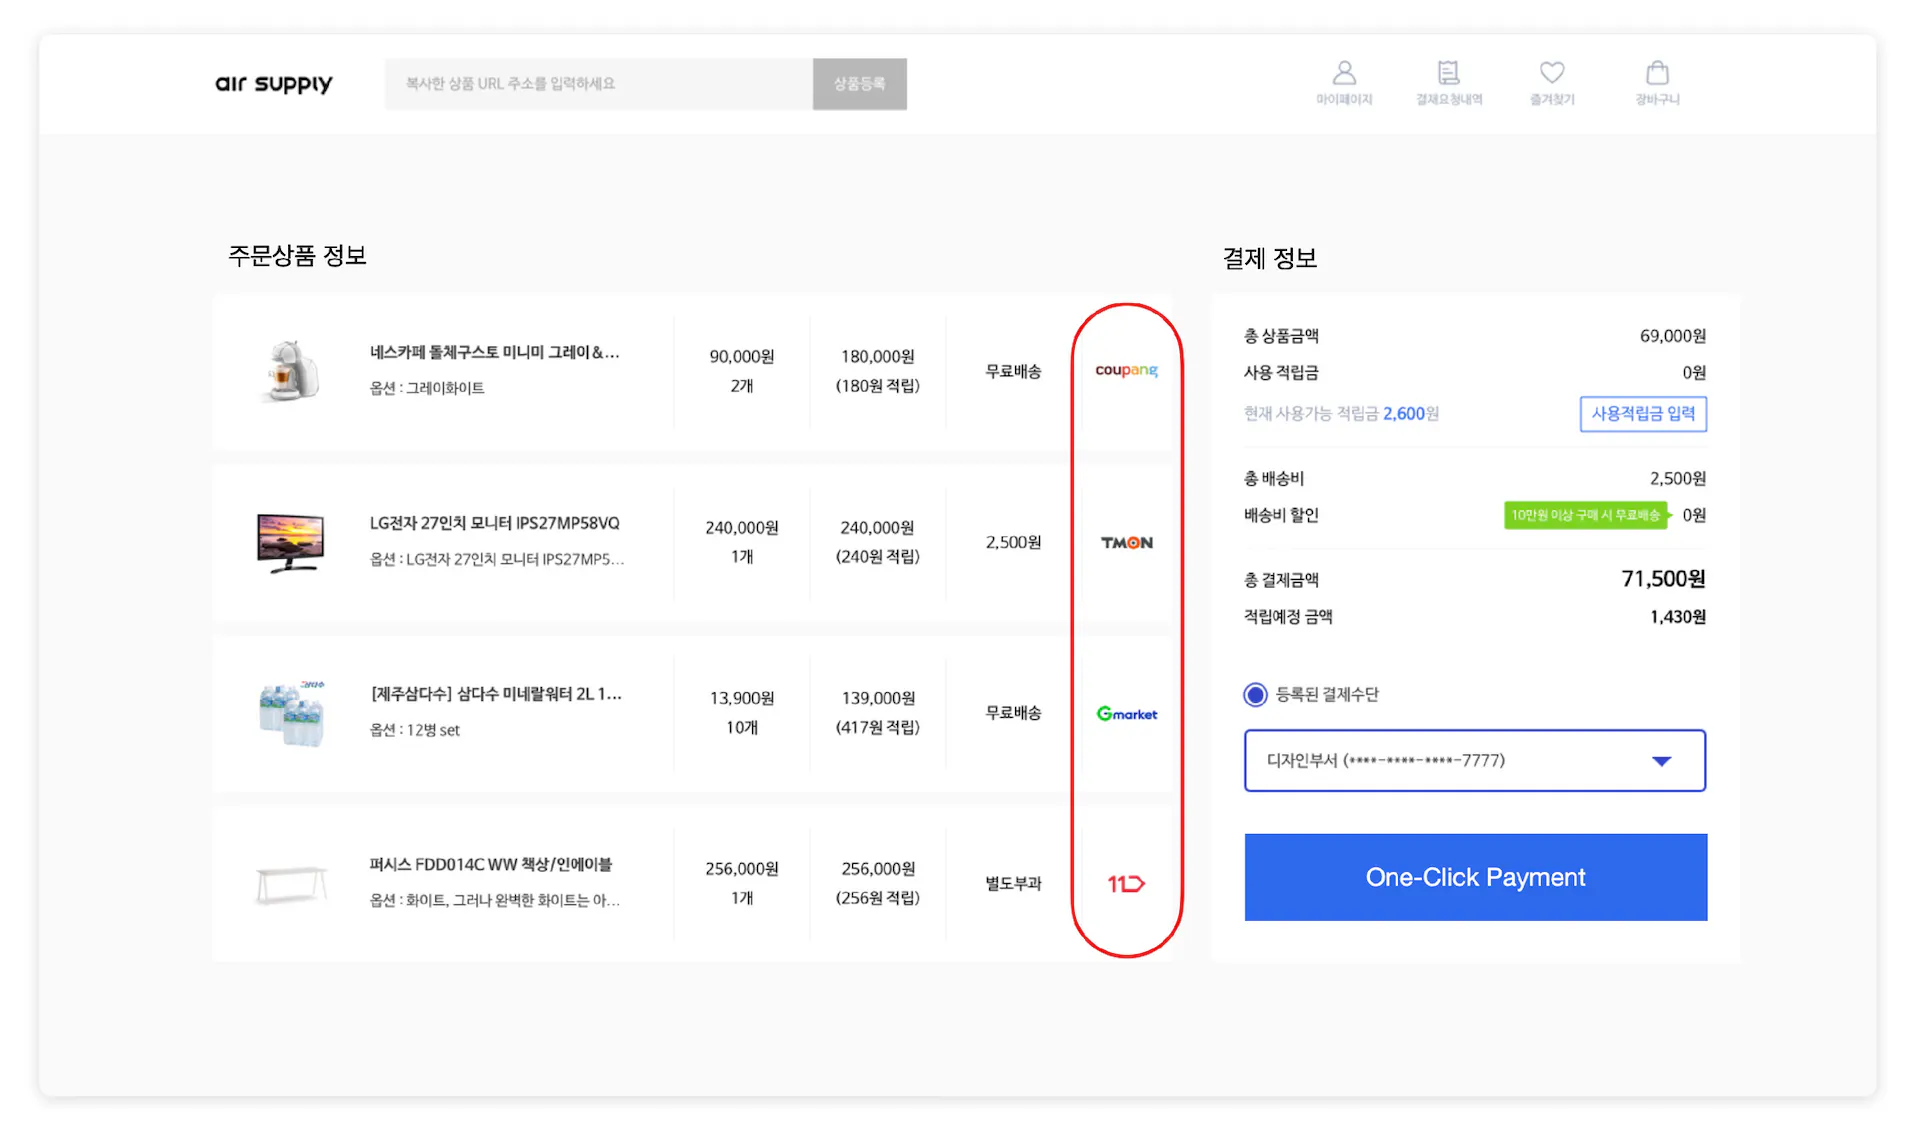1920x1139 pixels.
Task: Click the green free shipping badge
Action: pyautogui.click(x=1585, y=515)
